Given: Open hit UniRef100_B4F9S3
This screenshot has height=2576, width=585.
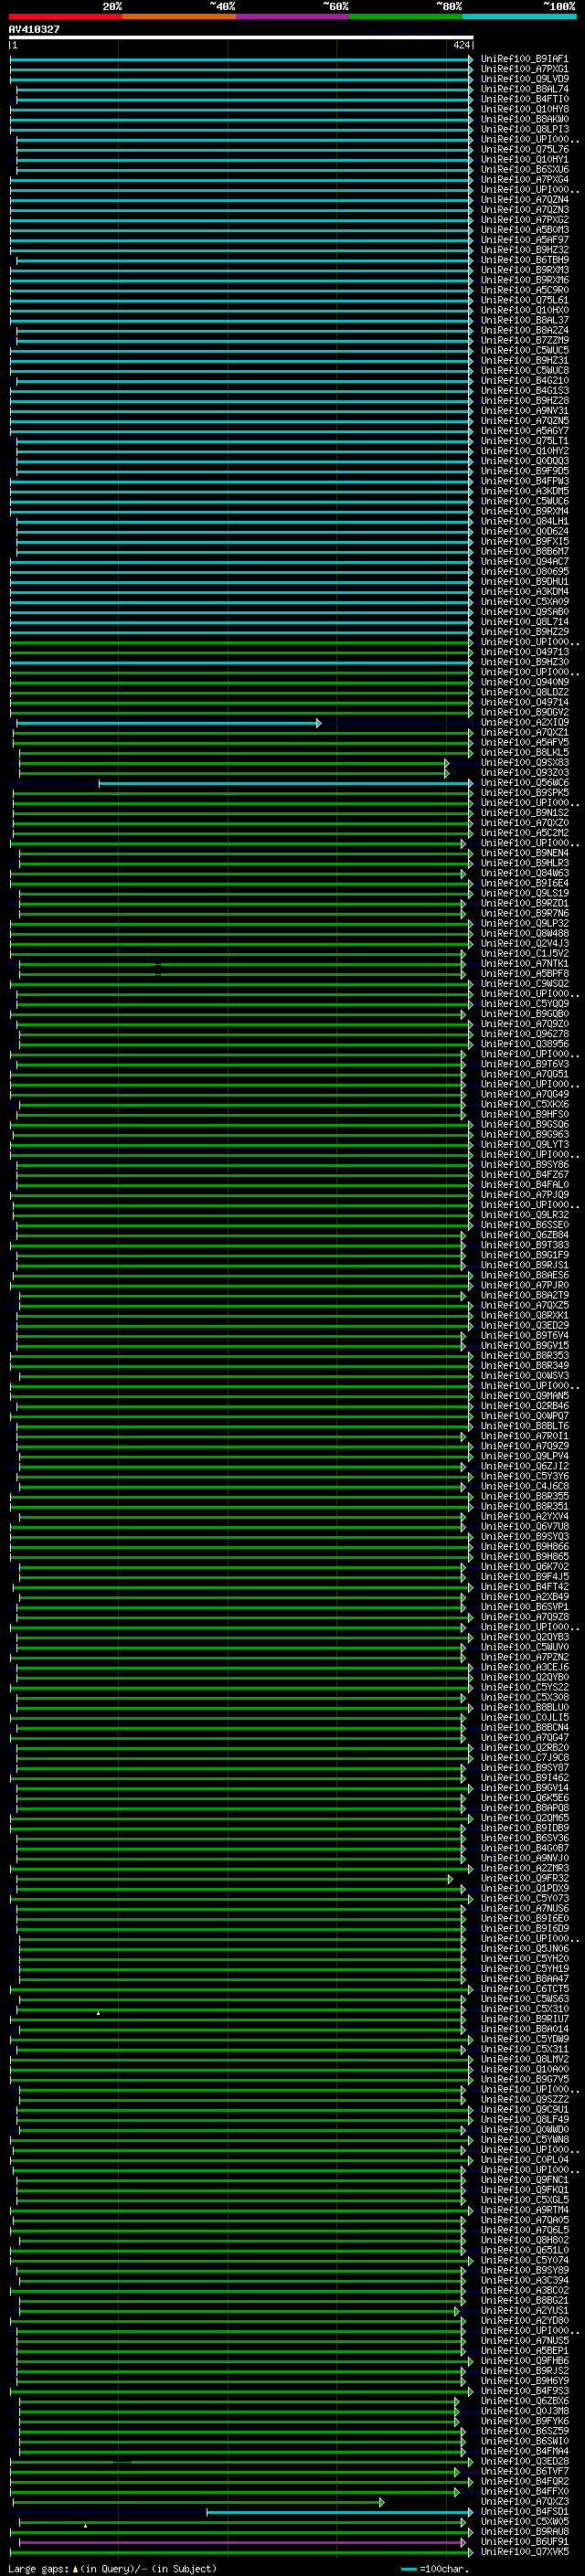Looking at the screenshot, I should [525, 2391].
